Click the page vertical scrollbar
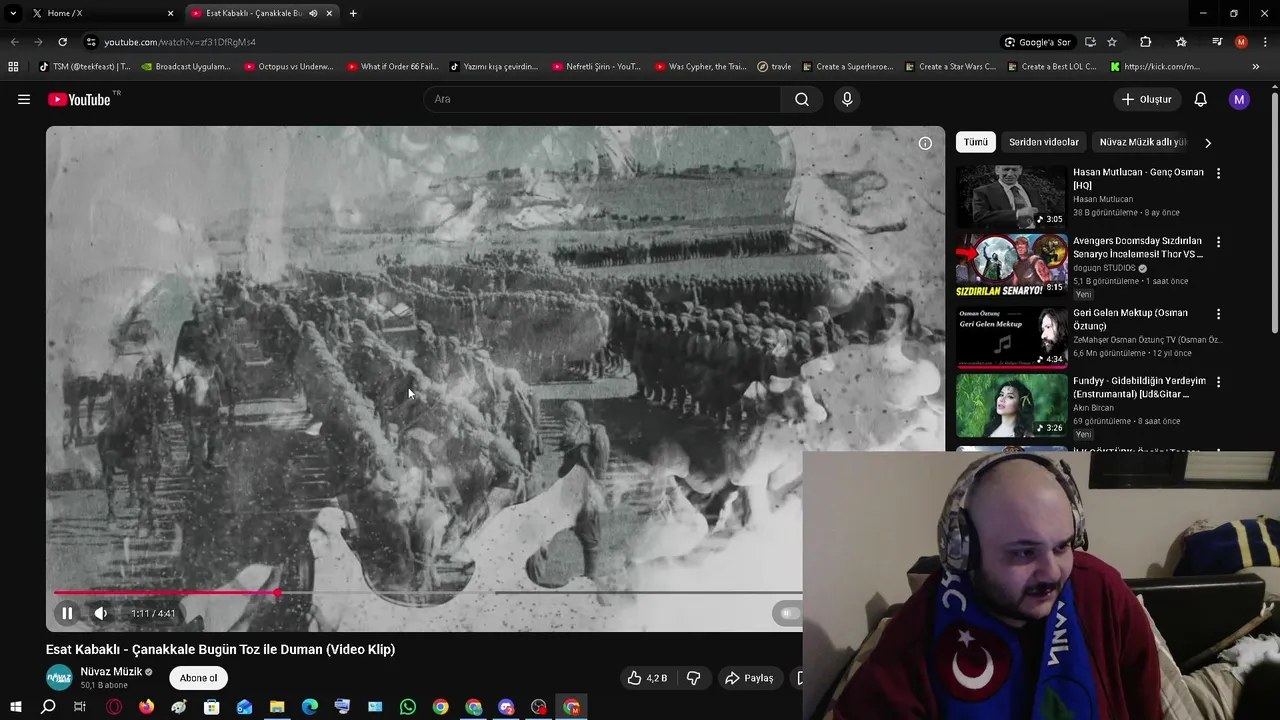The width and height of the screenshot is (1280, 720). [1275, 213]
